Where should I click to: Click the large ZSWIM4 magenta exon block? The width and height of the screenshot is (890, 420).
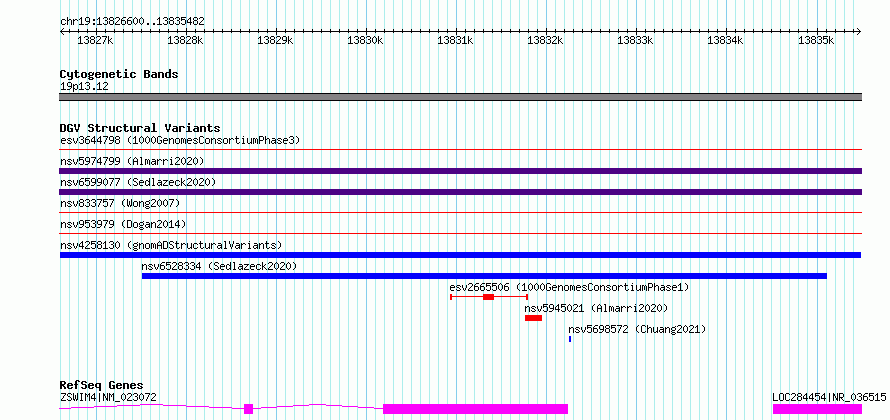[476, 409]
